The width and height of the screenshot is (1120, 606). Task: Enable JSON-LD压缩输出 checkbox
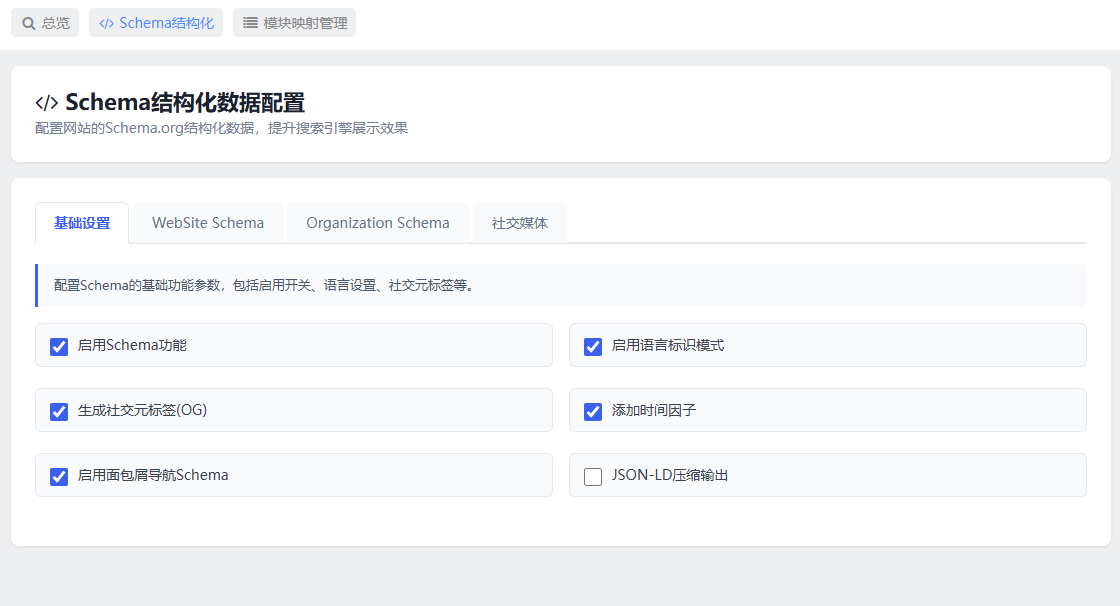593,477
